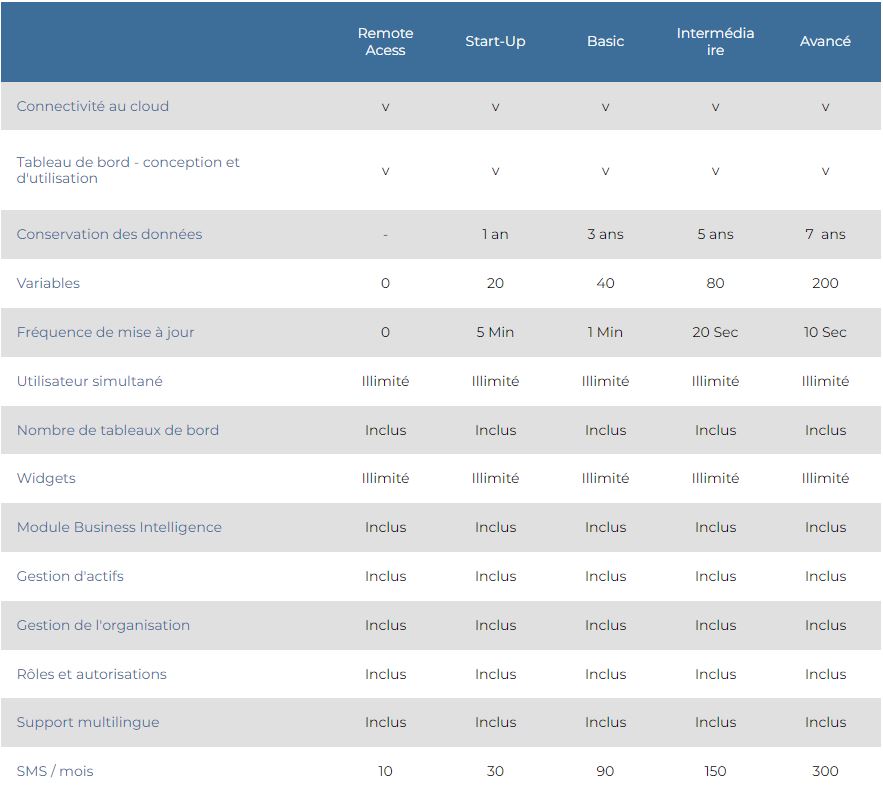
Task: Click the Remote Acess column header
Action: click(x=385, y=42)
